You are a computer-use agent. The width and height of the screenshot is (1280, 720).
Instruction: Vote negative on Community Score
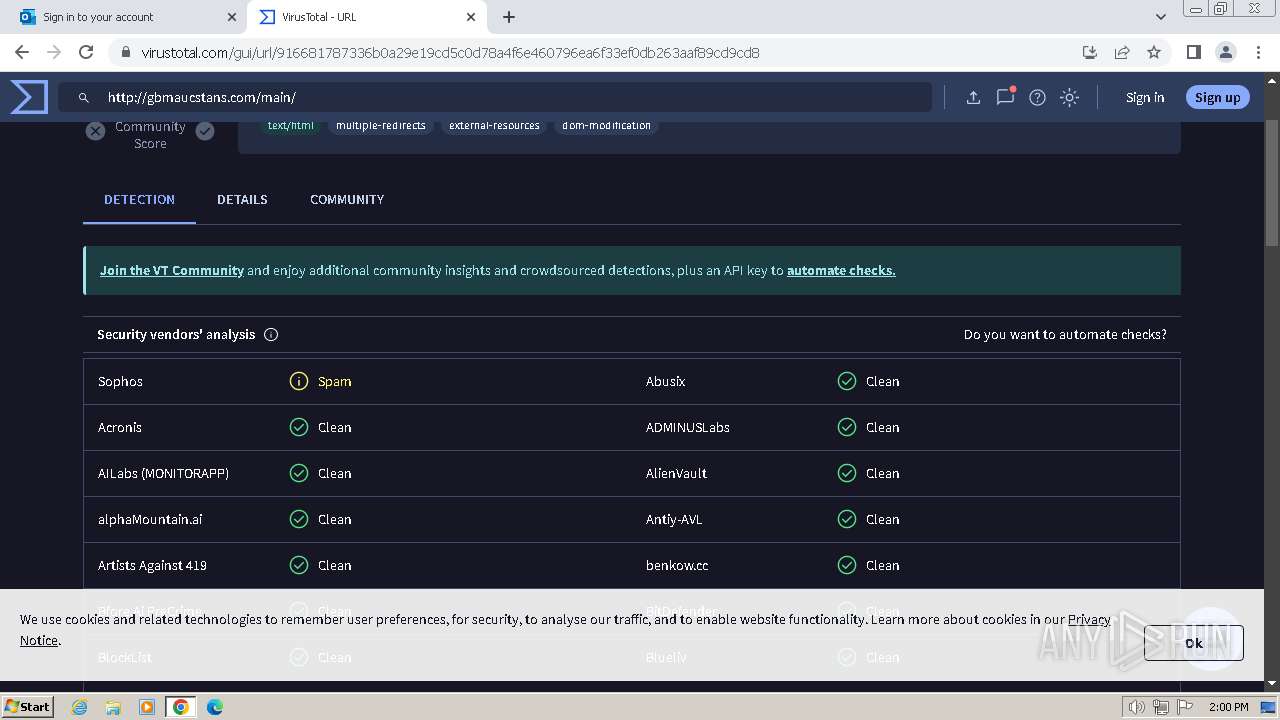(95, 131)
